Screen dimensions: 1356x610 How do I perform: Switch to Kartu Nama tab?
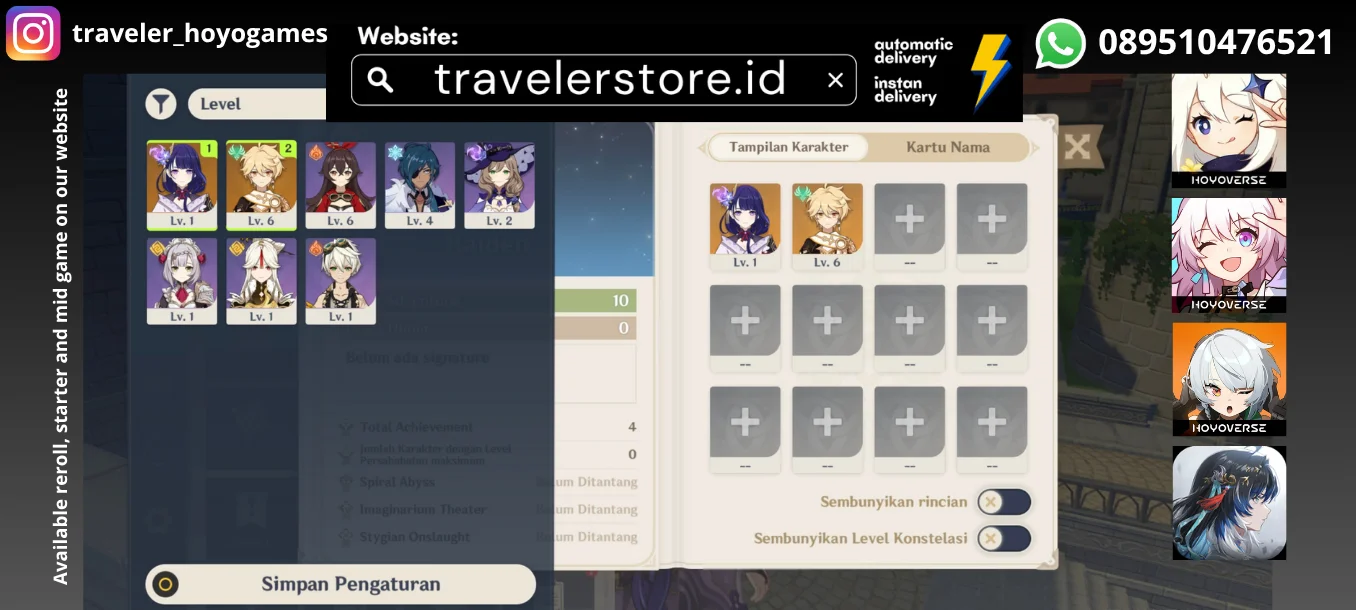948,147
